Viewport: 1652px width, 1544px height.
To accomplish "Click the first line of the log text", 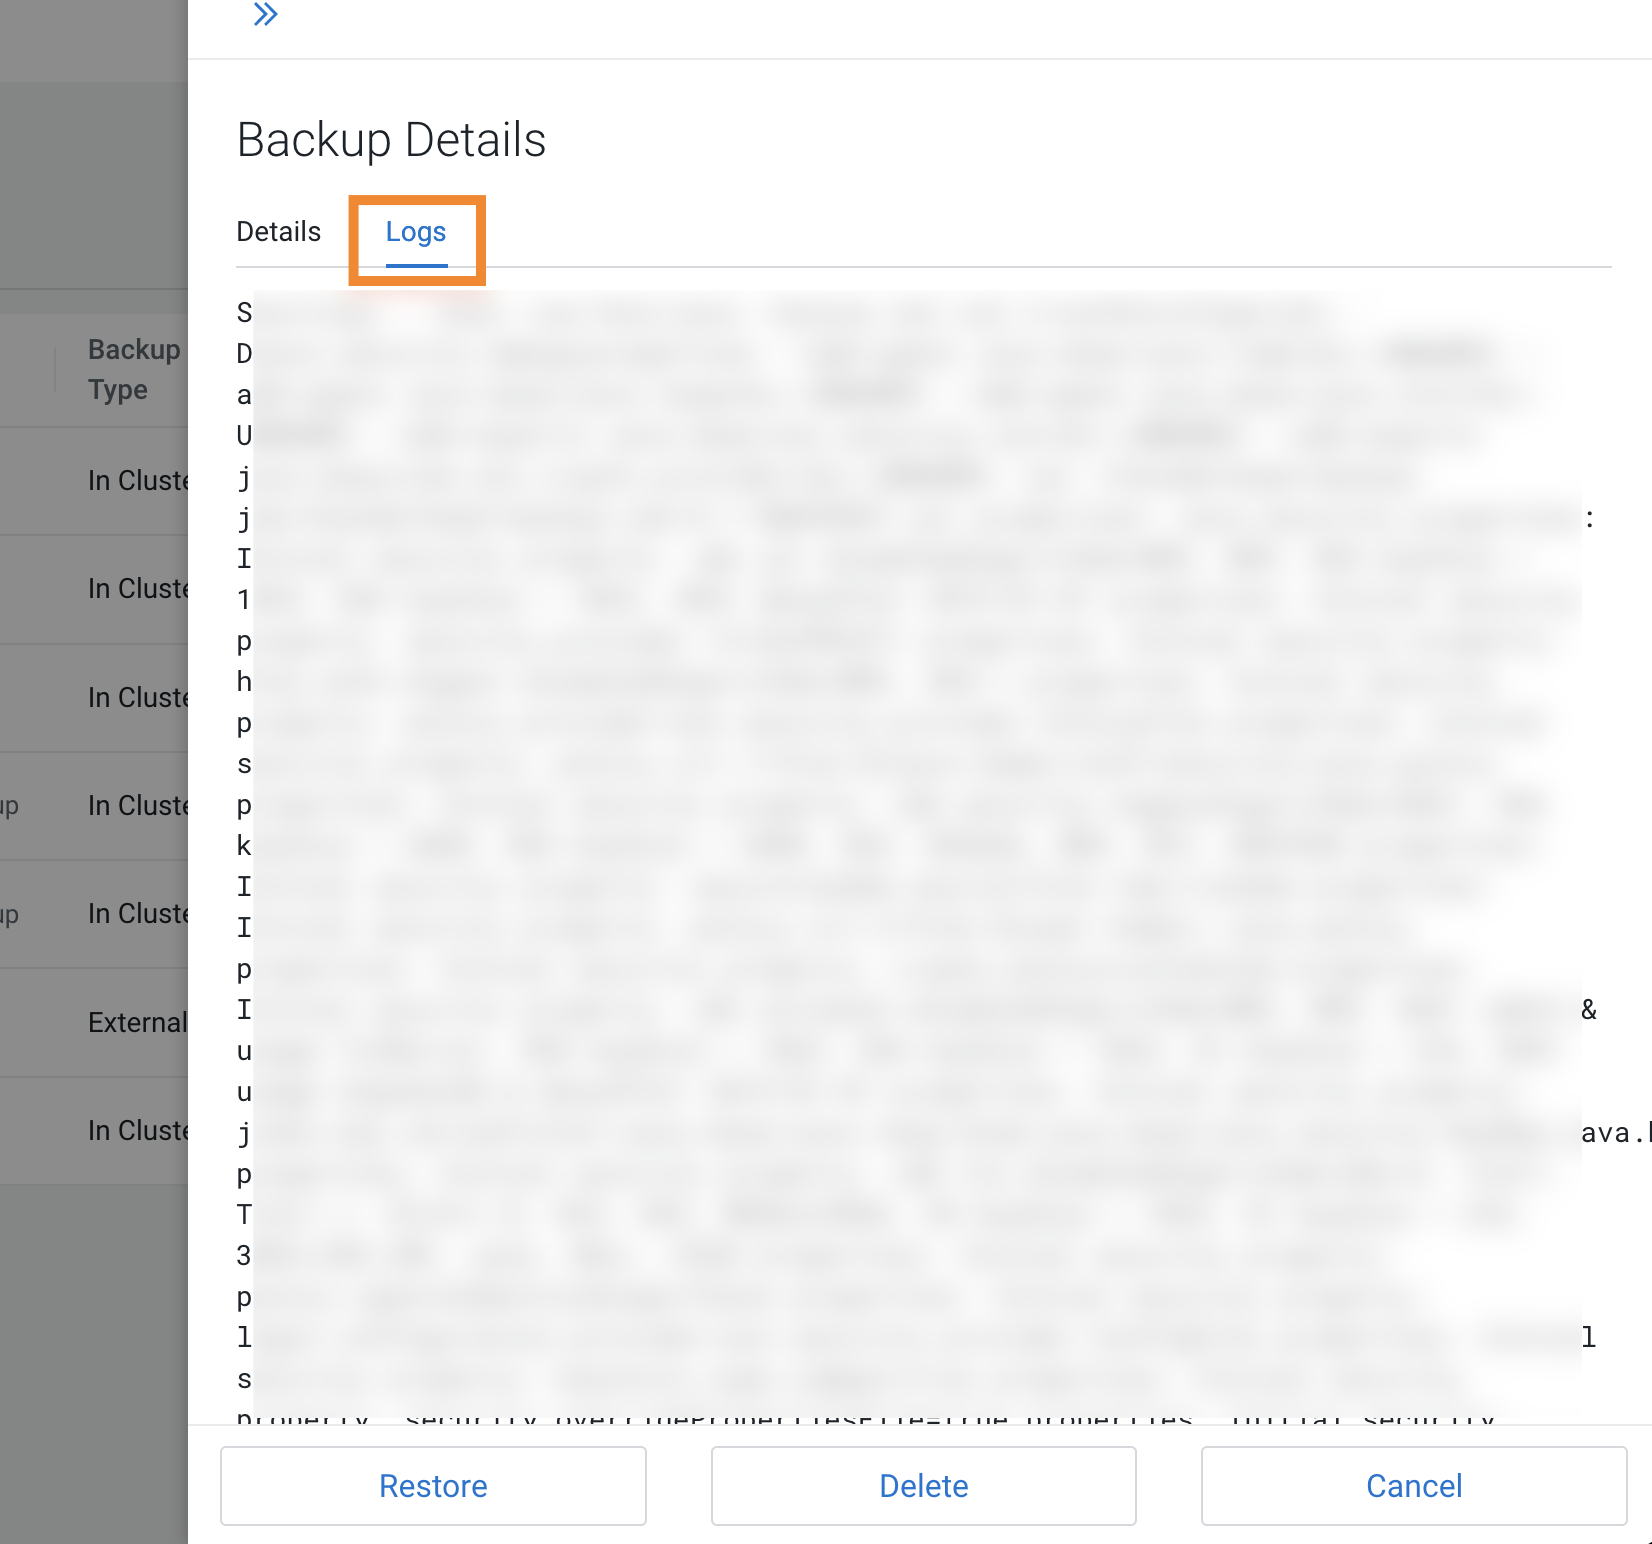I will point(800,312).
